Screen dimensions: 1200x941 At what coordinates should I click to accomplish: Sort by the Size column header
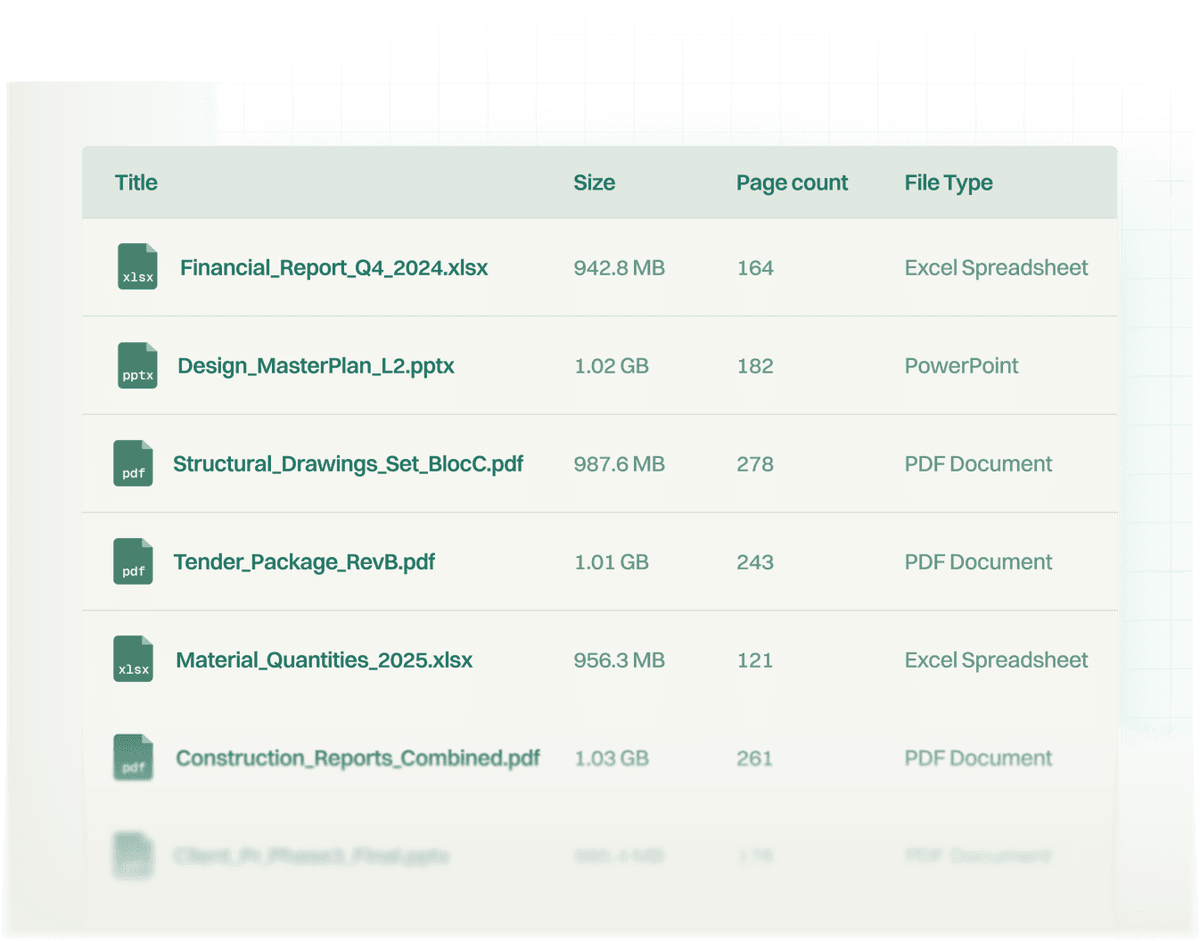(x=594, y=182)
